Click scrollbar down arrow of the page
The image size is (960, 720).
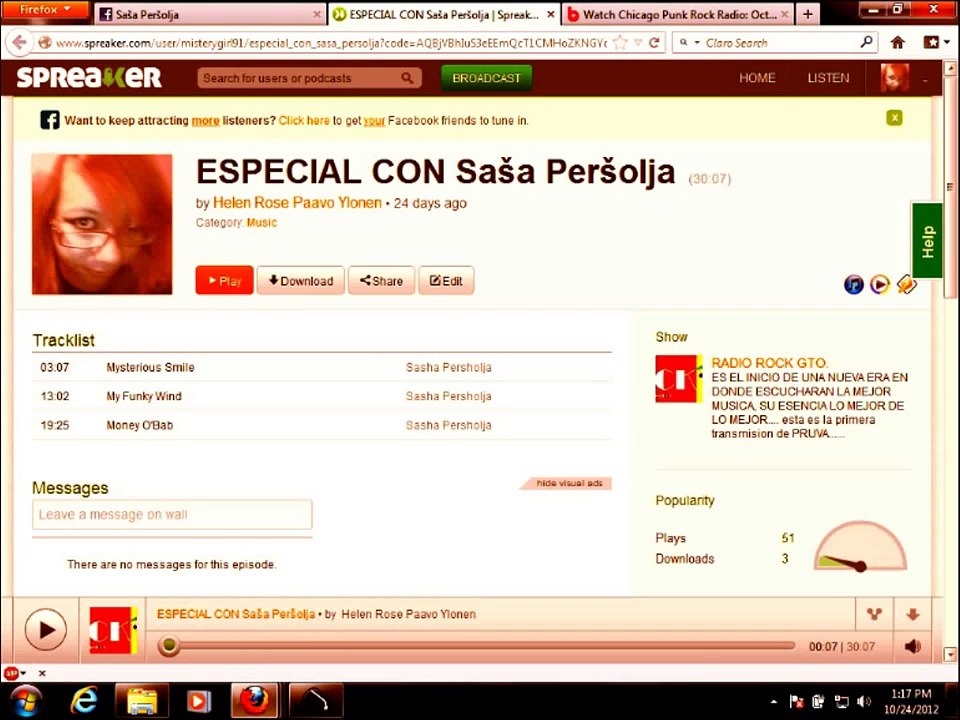950,654
